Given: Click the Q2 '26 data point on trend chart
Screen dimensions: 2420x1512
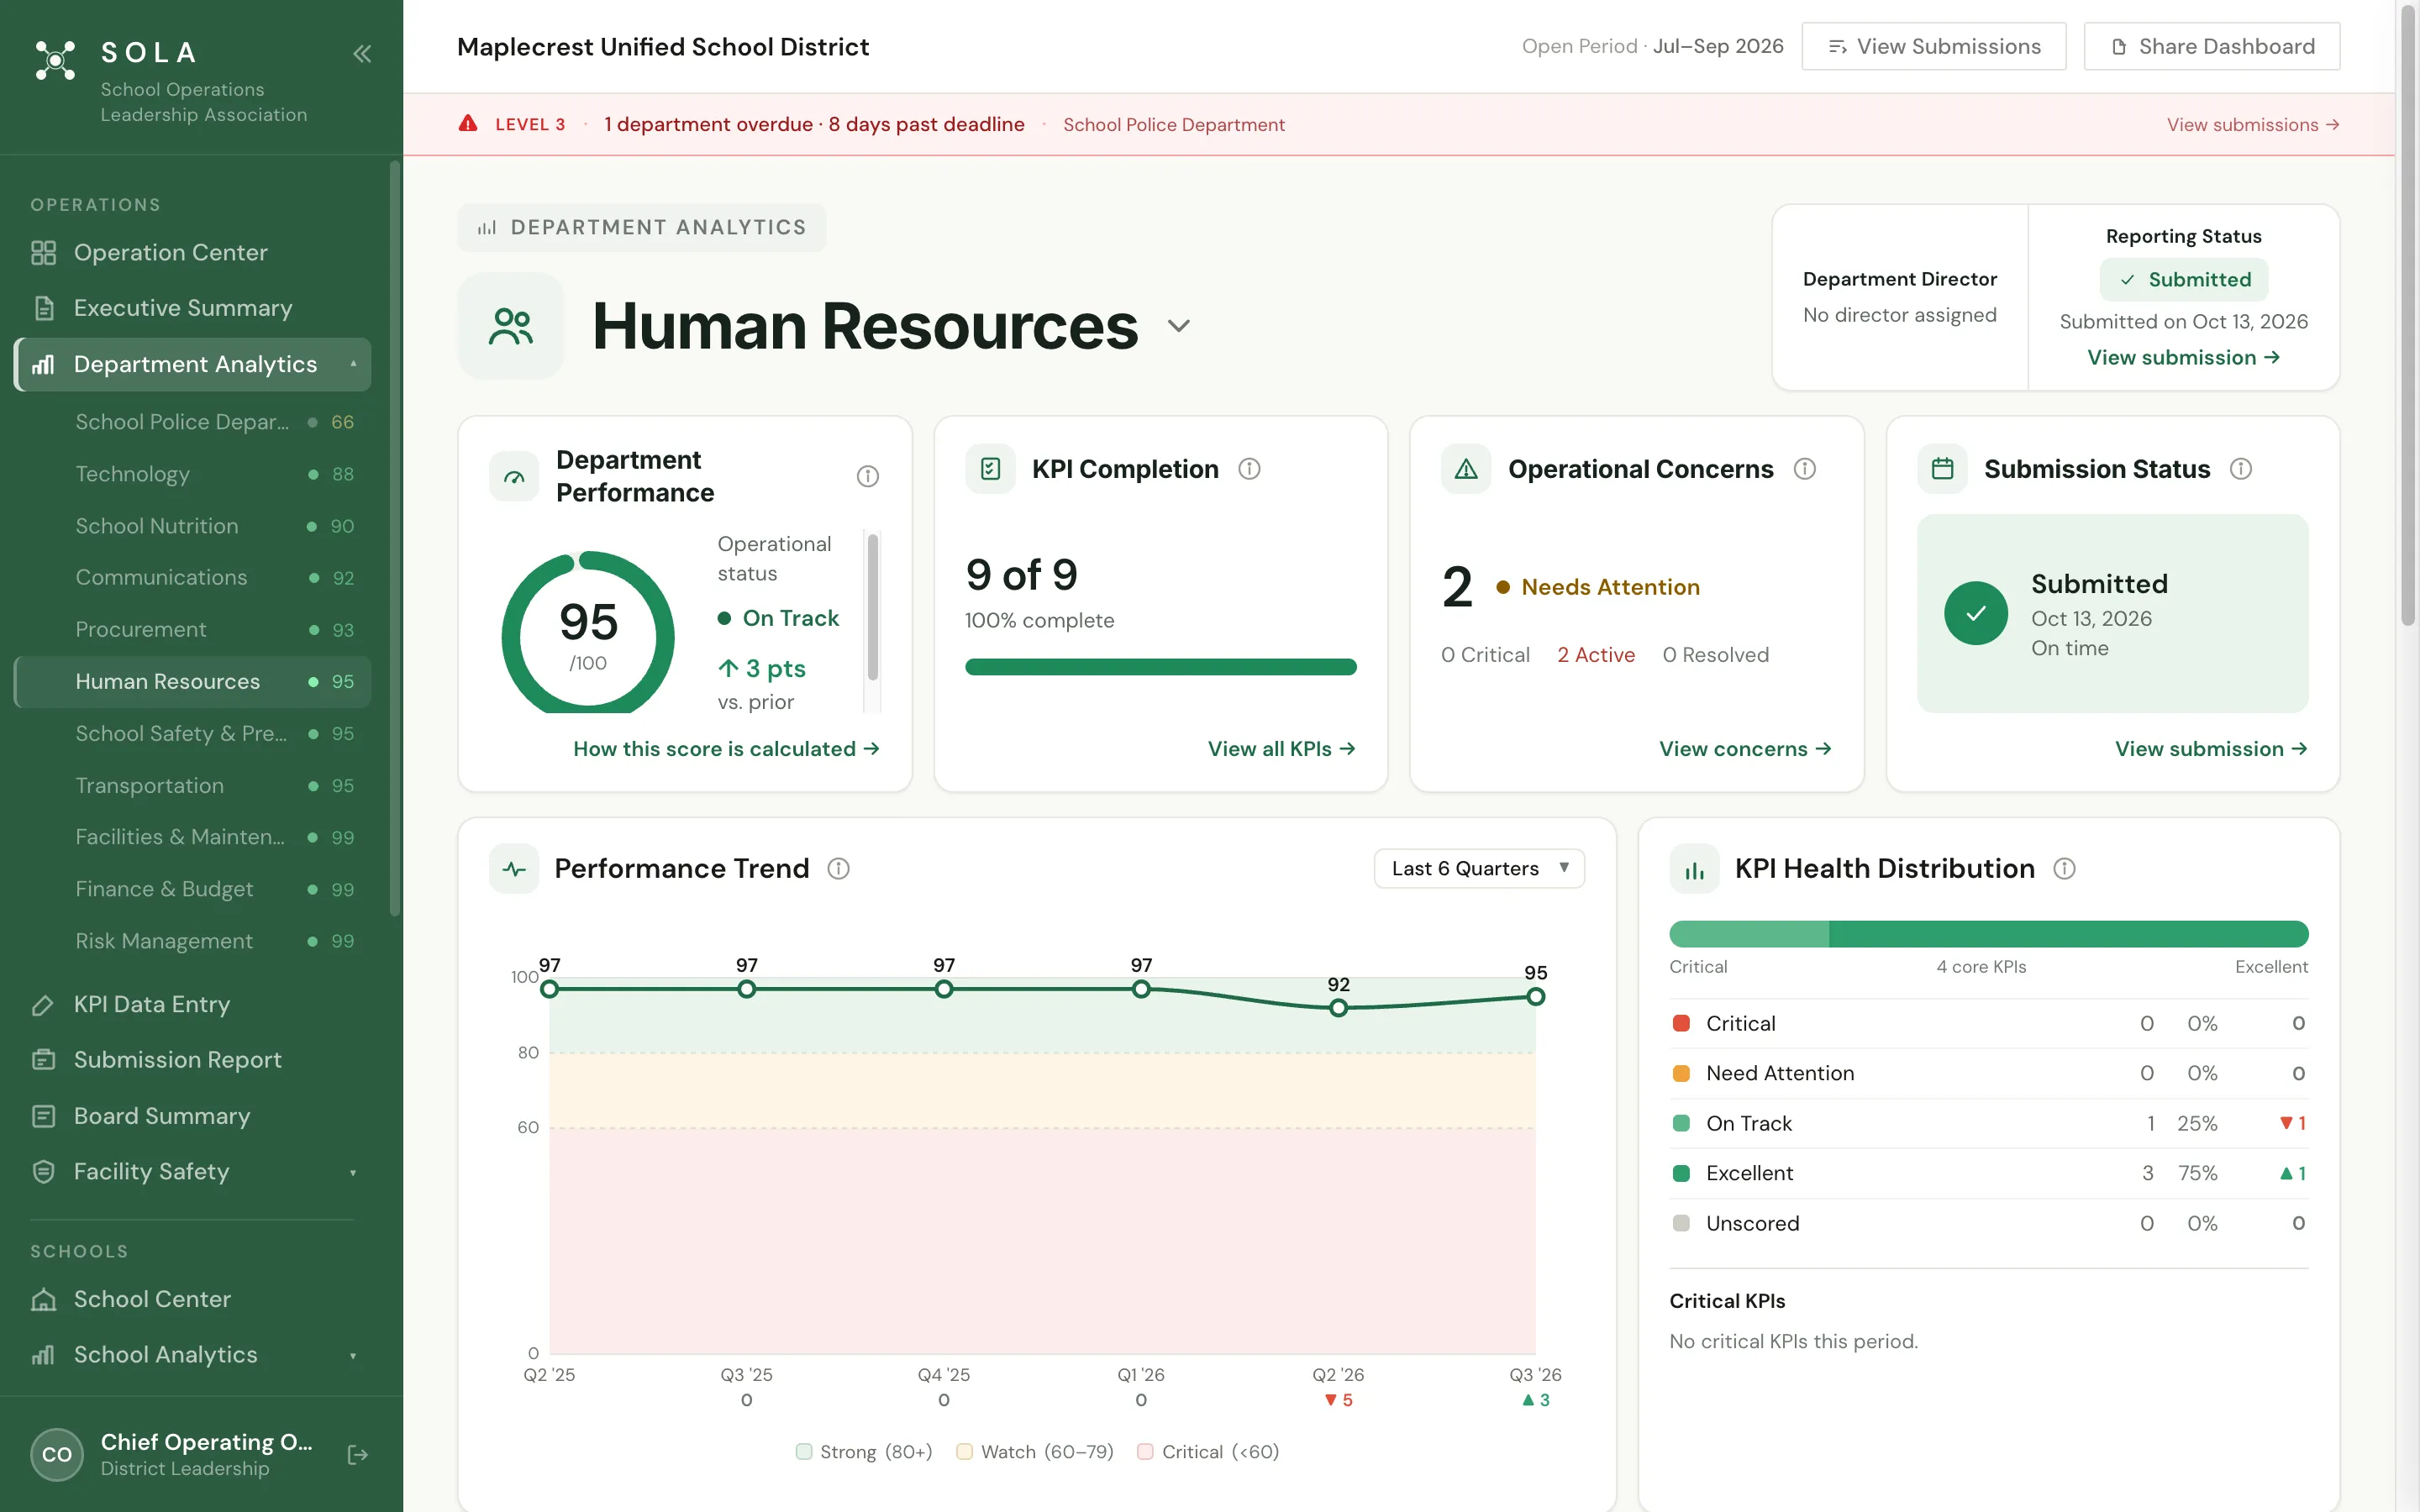Looking at the screenshot, I should (x=1338, y=1008).
